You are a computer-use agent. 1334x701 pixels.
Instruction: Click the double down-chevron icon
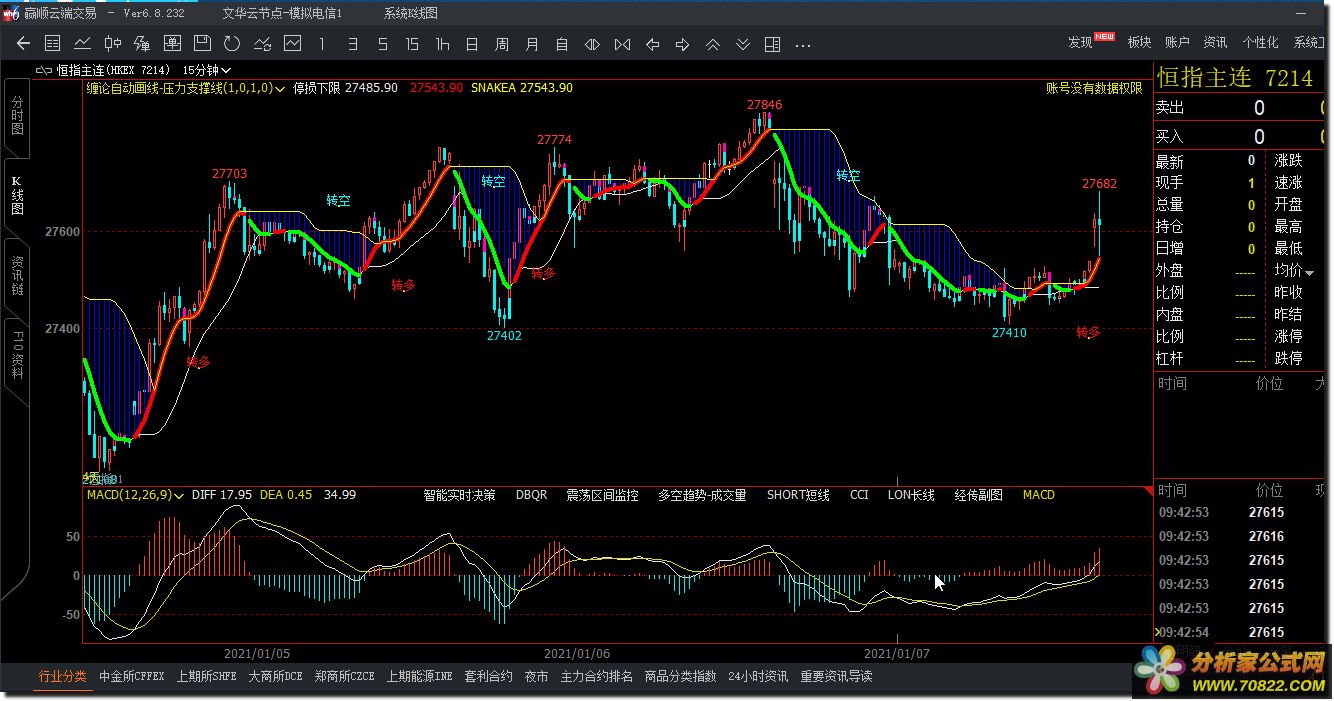coord(742,44)
